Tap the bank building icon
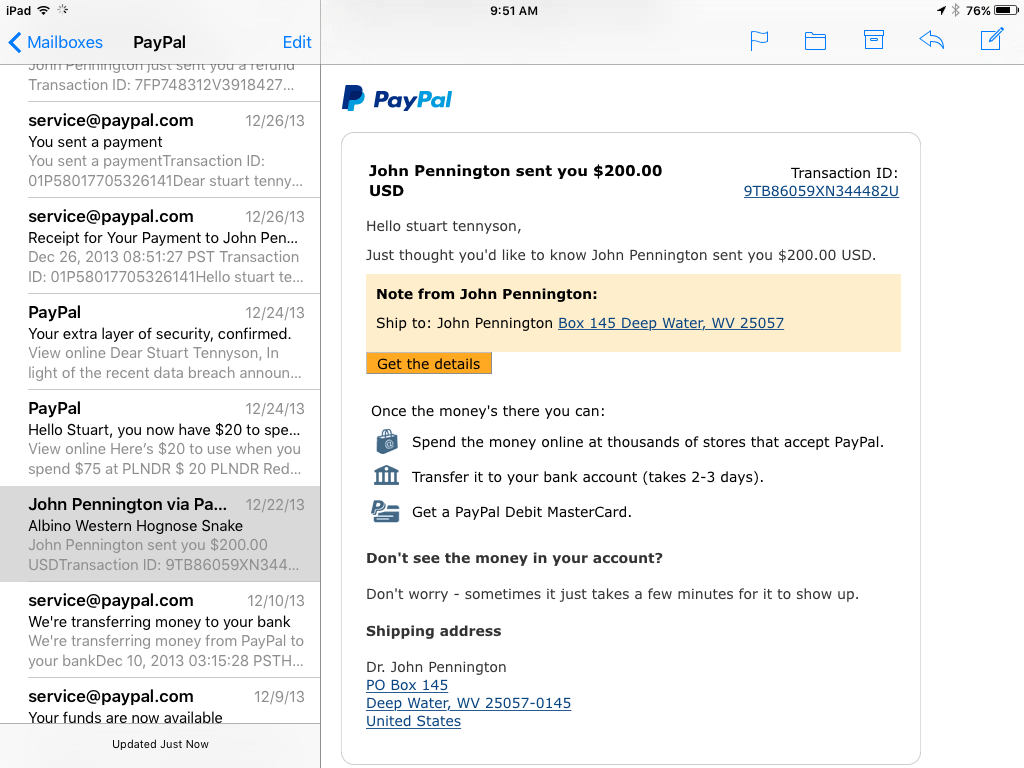 tap(386, 476)
